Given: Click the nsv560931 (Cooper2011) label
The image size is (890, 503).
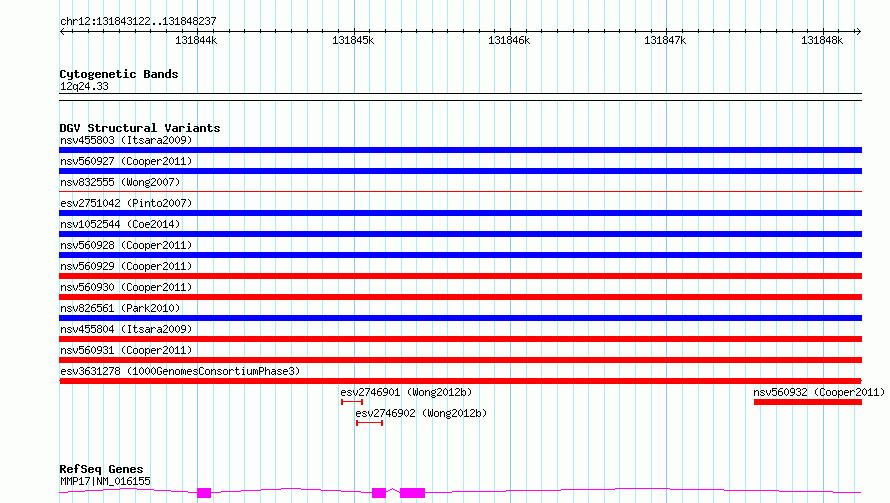Looking at the screenshot, I should click(126, 350).
